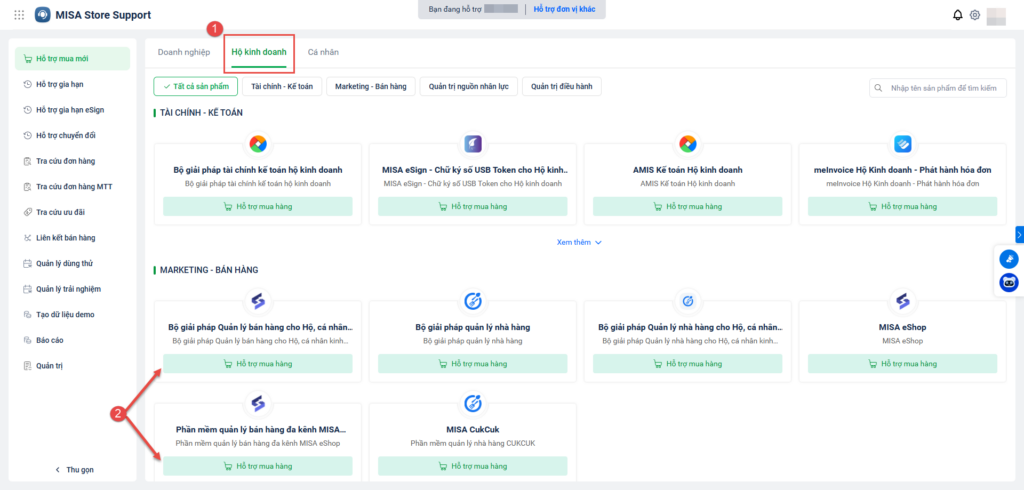
Task: Click Hỗ trợ mua hàng for MISA eShop card
Action: click(x=903, y=364)
